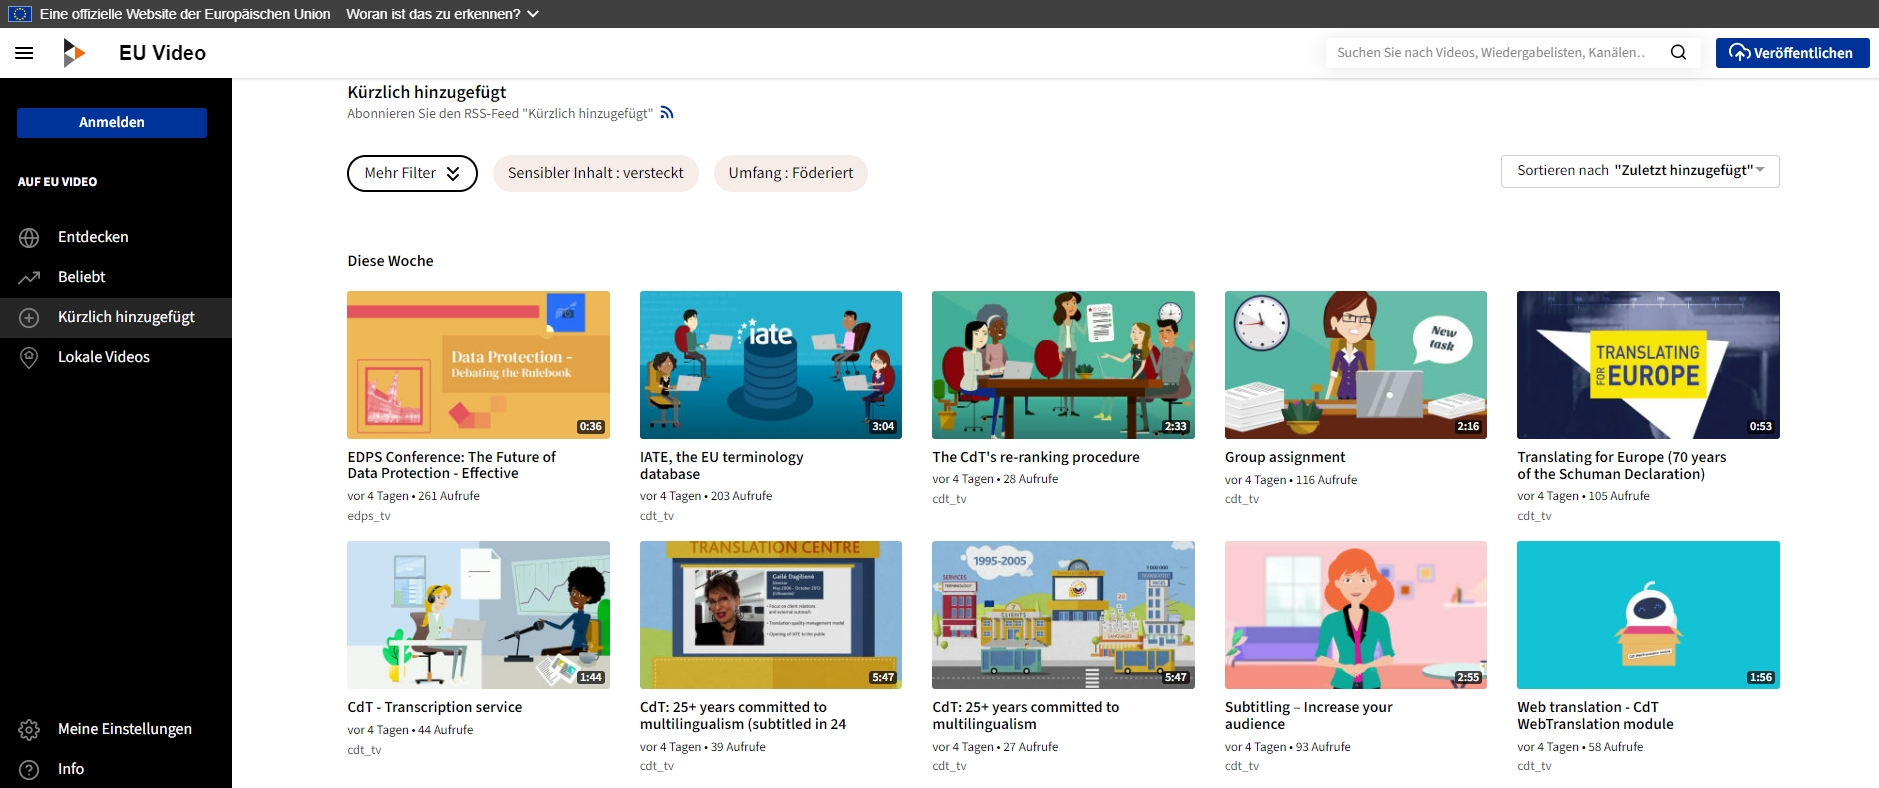
Task: Click the title 'Subtitling – Increase your audience'
Action: (x=1309, y=715)
